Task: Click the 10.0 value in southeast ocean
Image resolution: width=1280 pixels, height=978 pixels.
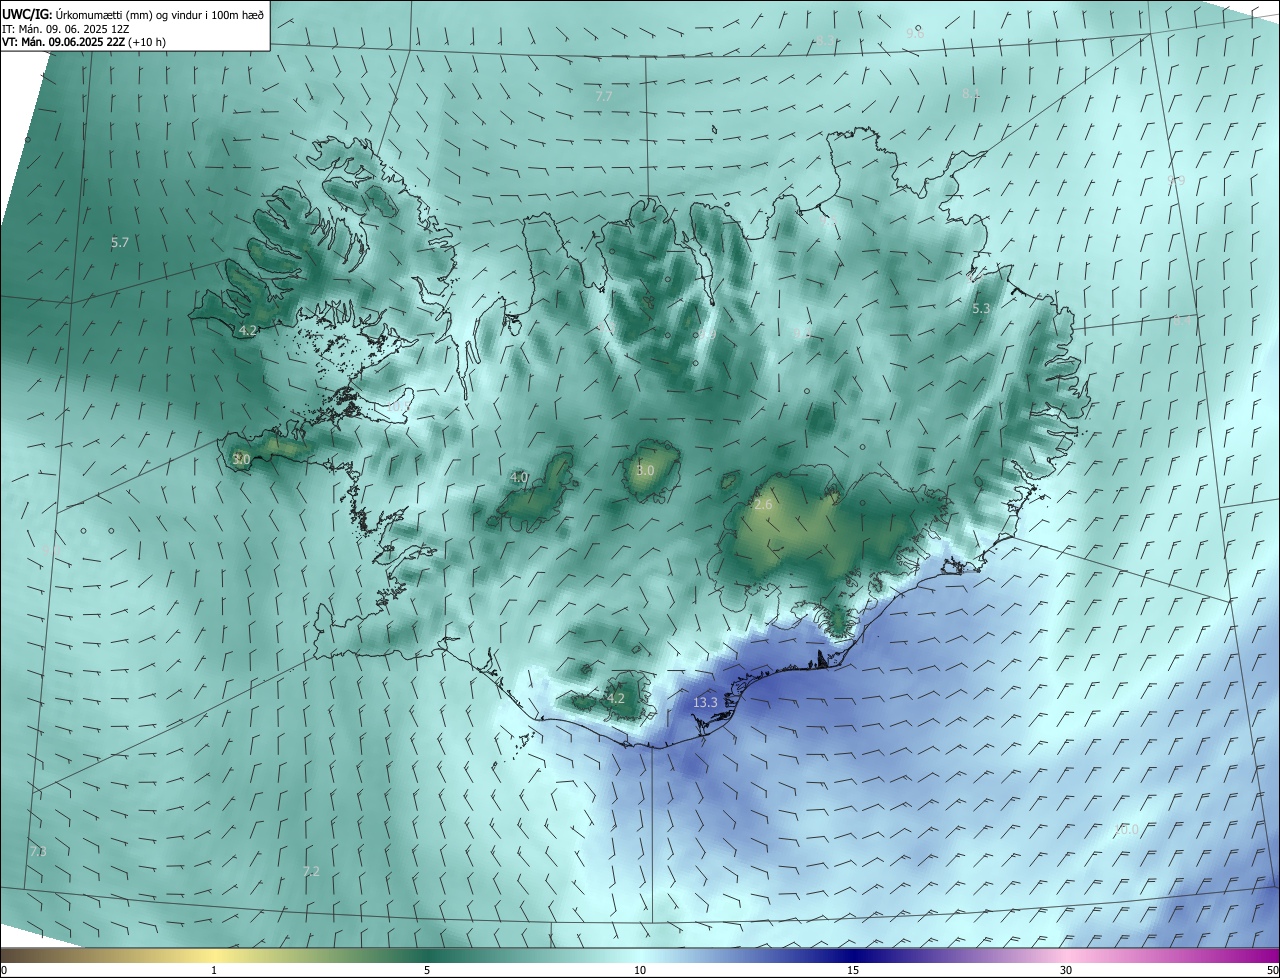Action: point(1126,830)
